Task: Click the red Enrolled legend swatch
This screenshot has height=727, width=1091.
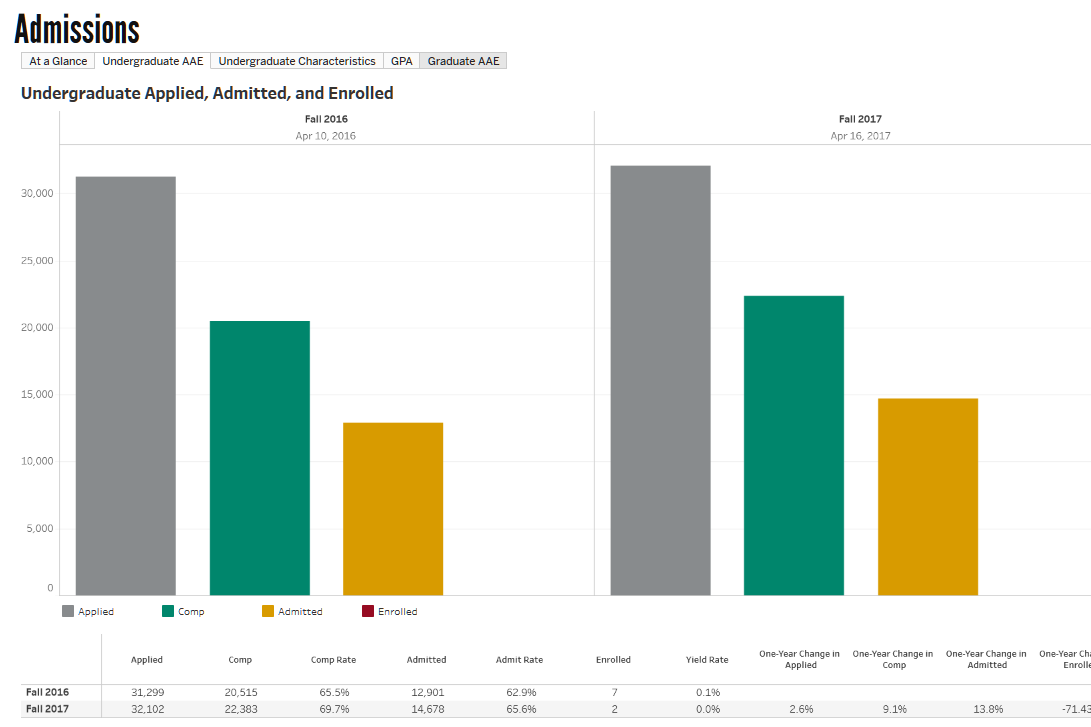Action: [x=368, y=611]
